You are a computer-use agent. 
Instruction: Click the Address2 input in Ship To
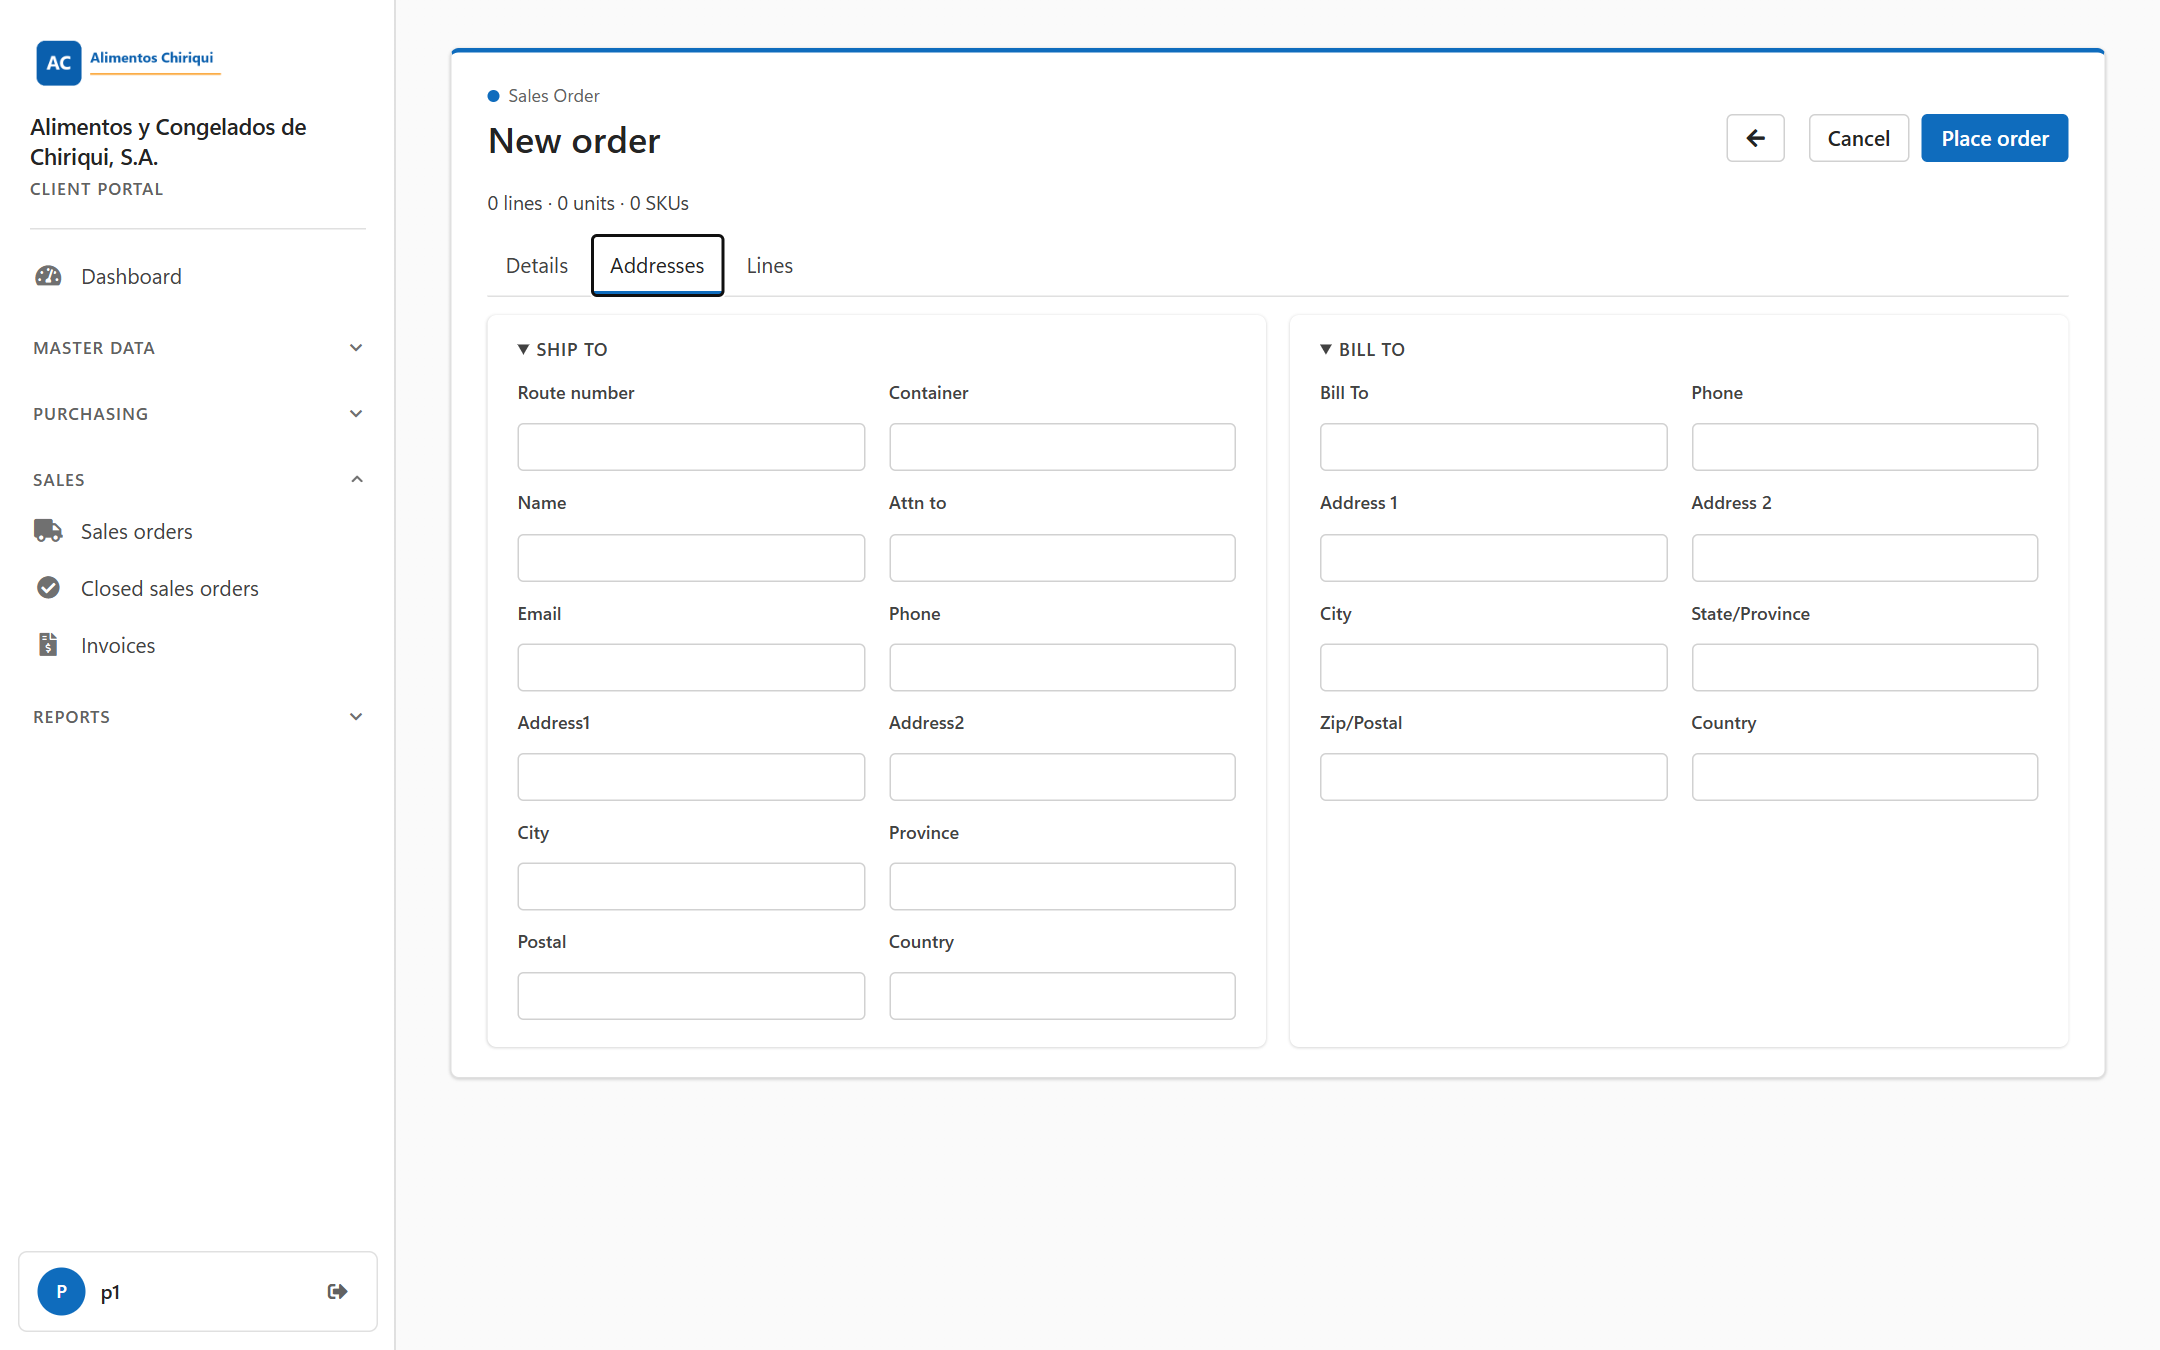1062,777
